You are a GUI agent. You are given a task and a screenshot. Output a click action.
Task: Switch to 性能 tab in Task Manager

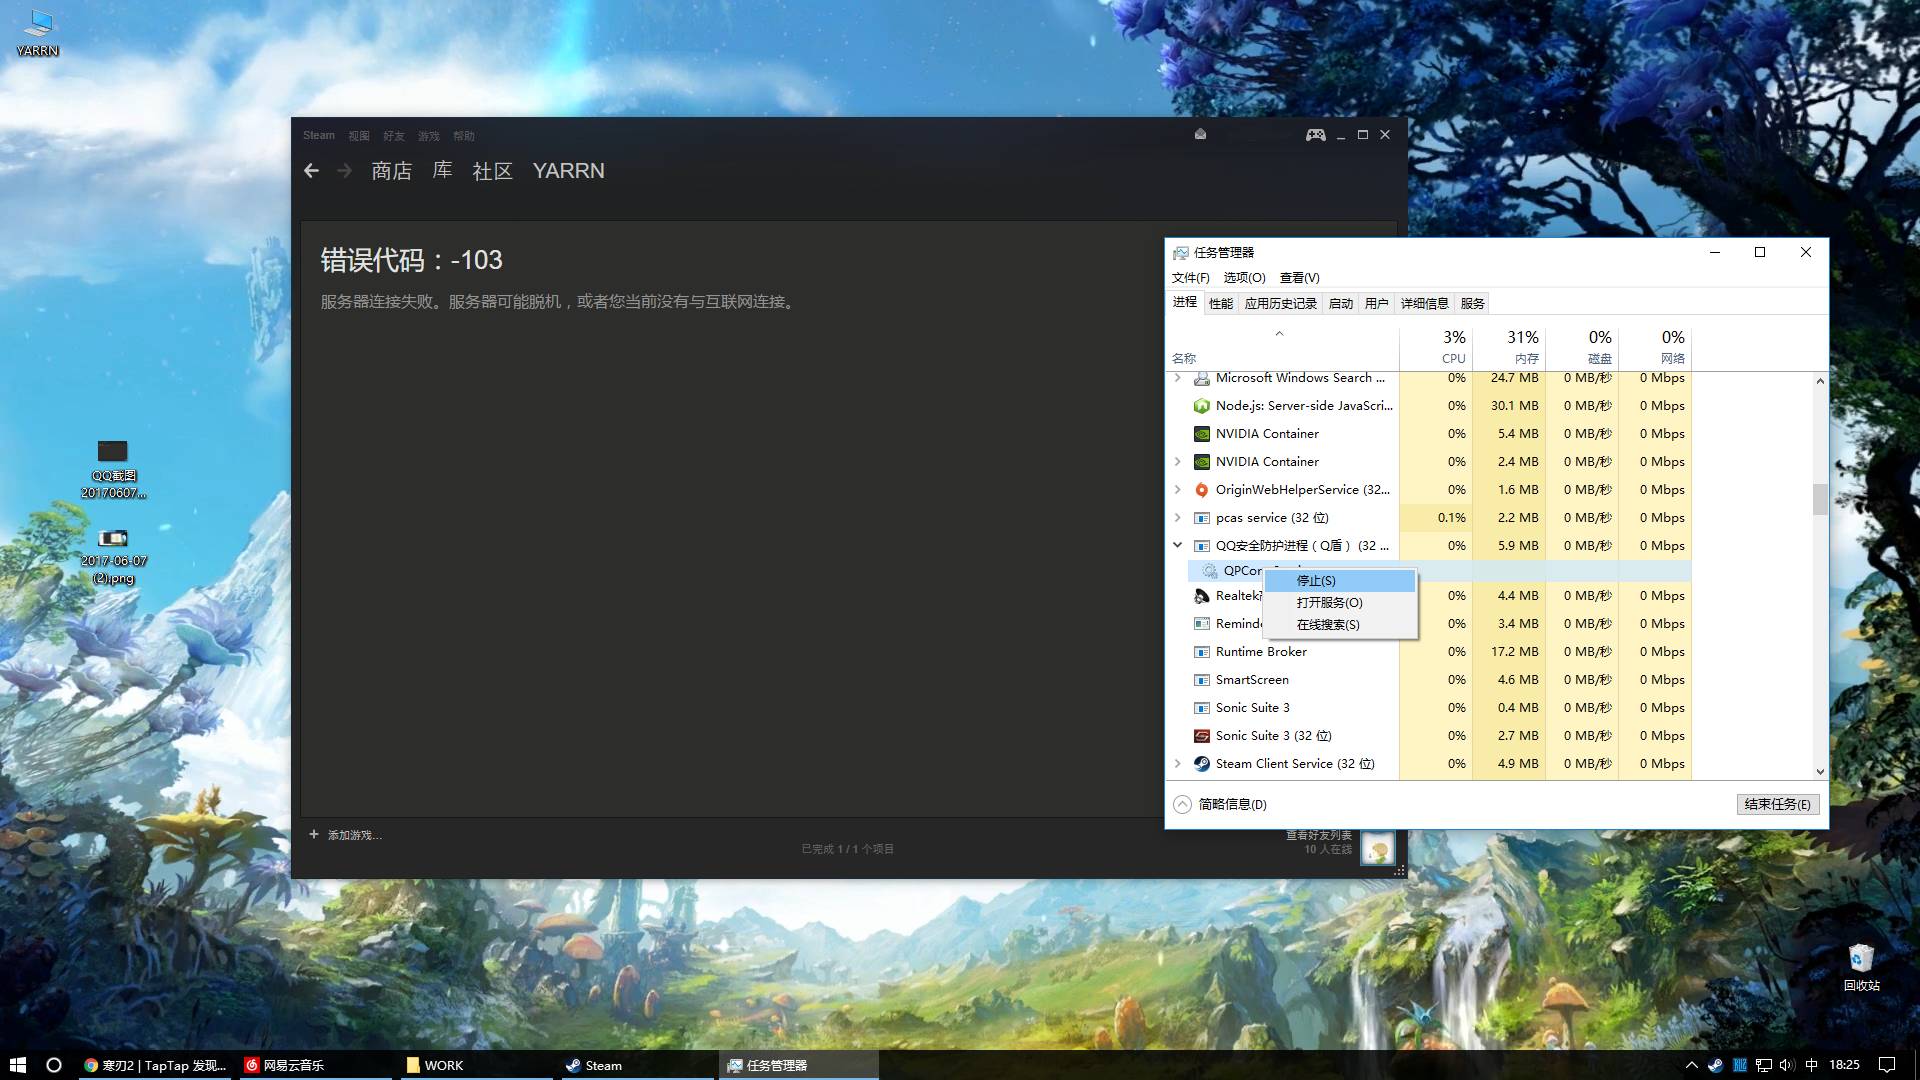pos(1220,304)
